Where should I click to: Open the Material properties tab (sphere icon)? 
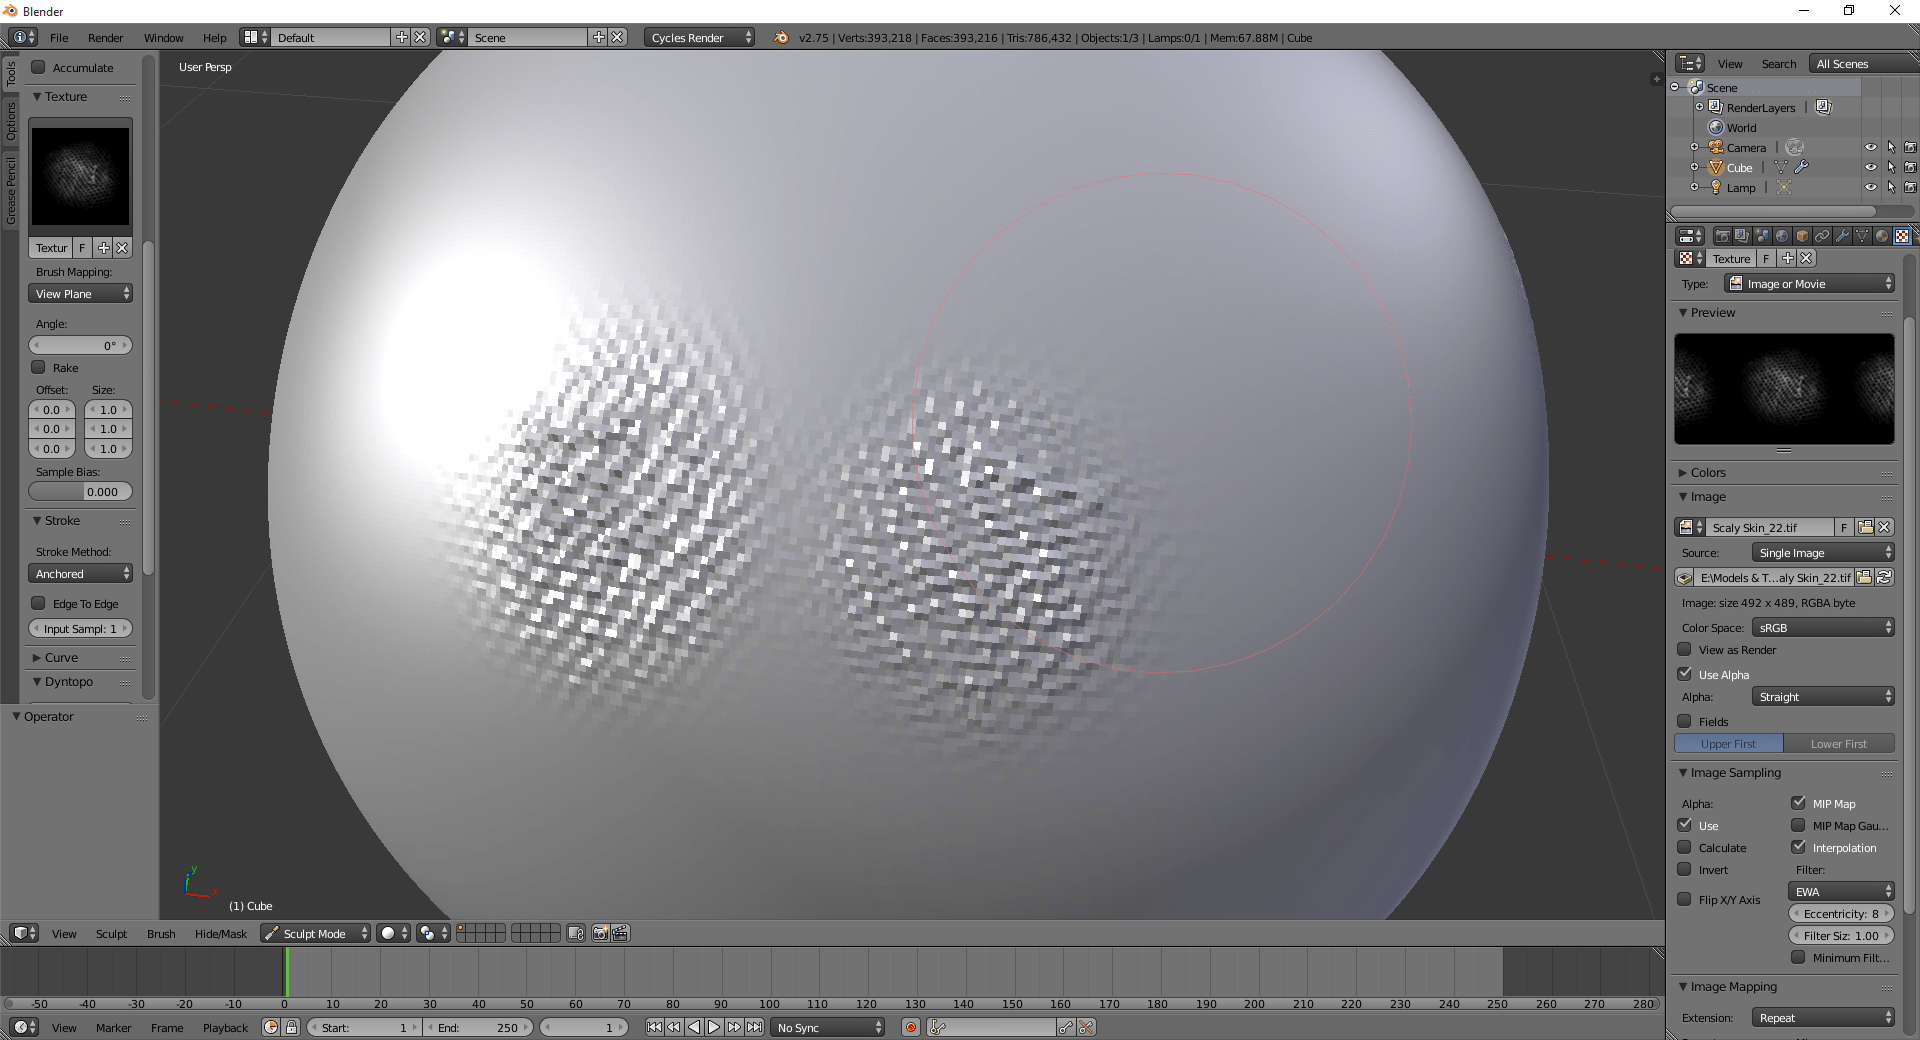(1882, 236)
